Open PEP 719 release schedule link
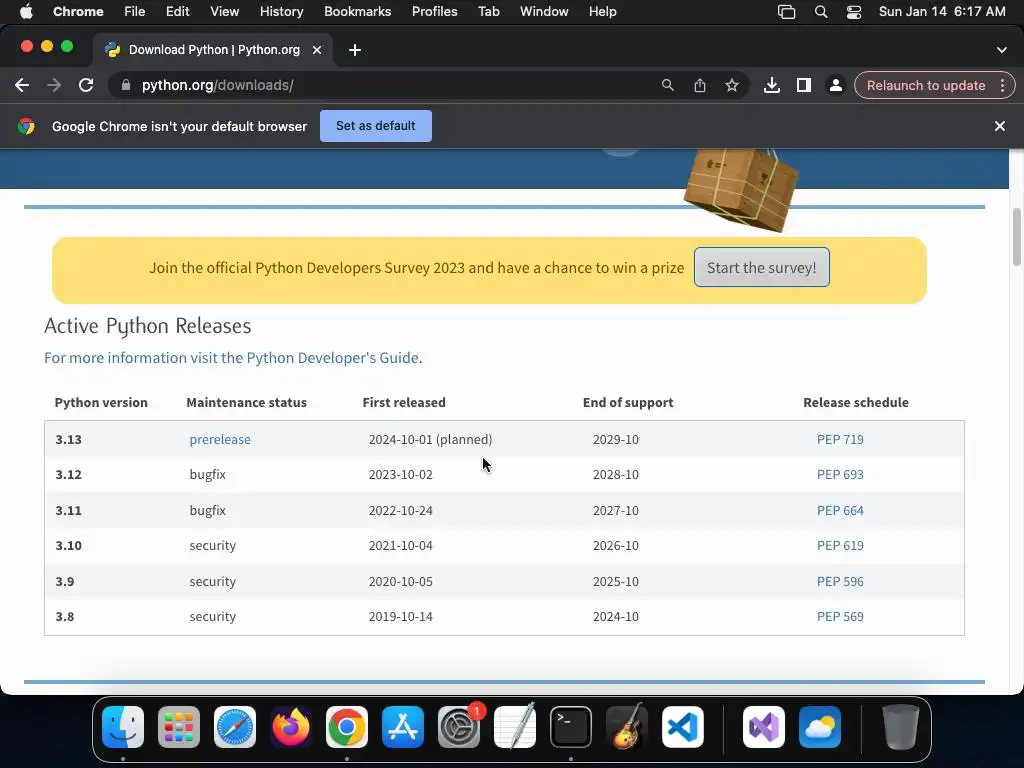Viewport: 1024px width, 768px height. (x=840, y=440)
